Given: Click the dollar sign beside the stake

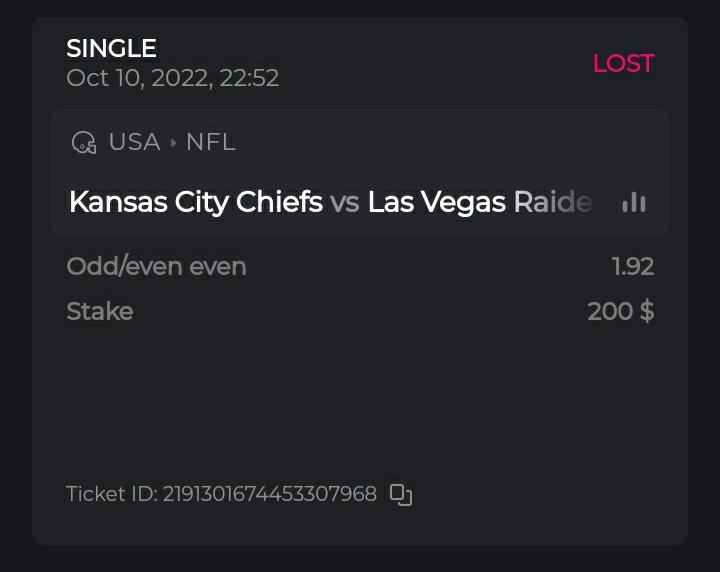Looking at the screenshot, I should 647,311.
